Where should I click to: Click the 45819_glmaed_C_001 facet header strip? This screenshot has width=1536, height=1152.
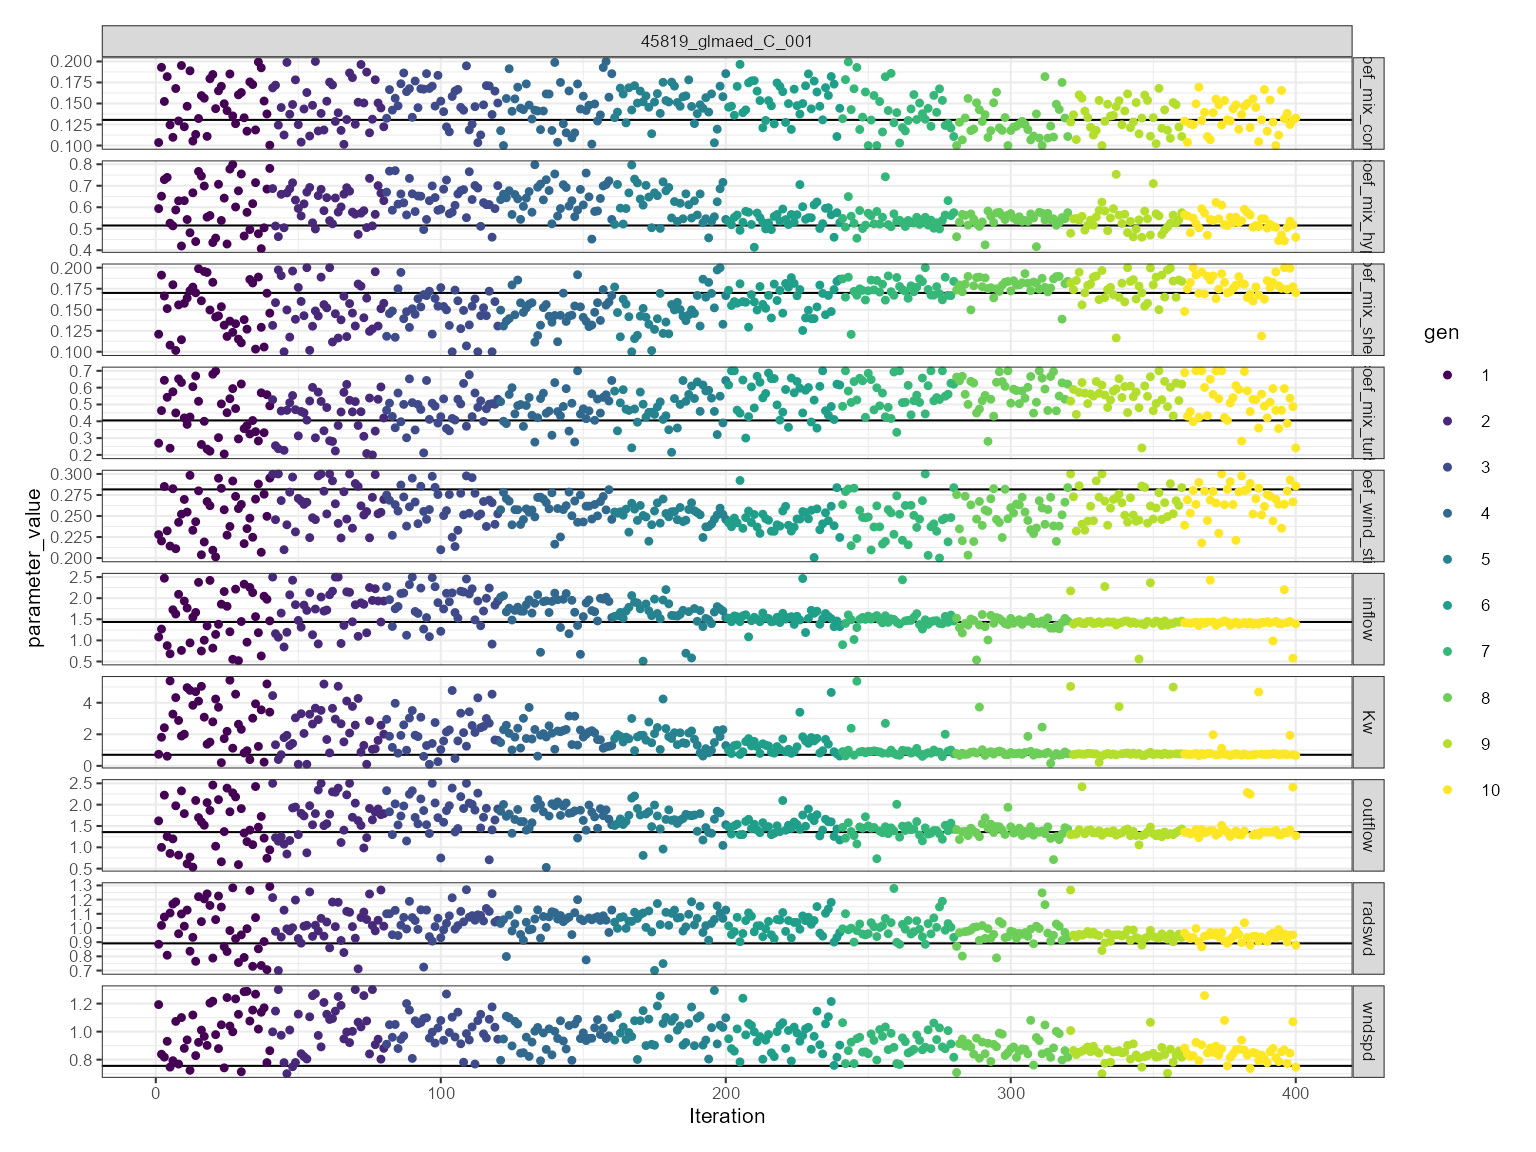point(726,41)
